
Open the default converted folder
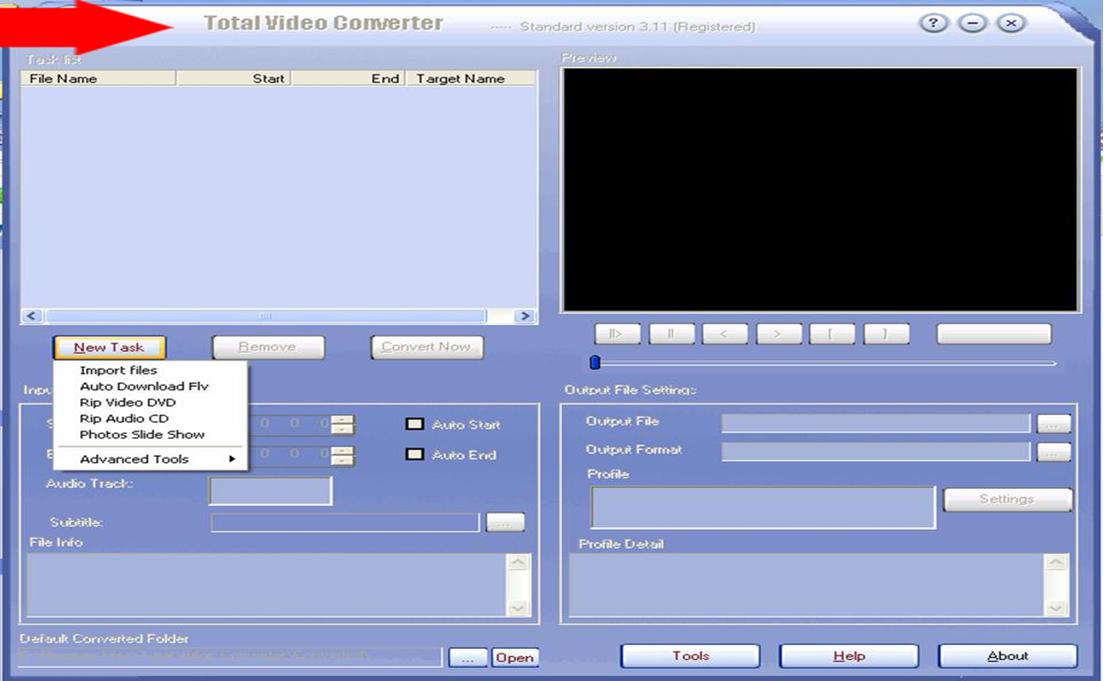click(515, 657)
